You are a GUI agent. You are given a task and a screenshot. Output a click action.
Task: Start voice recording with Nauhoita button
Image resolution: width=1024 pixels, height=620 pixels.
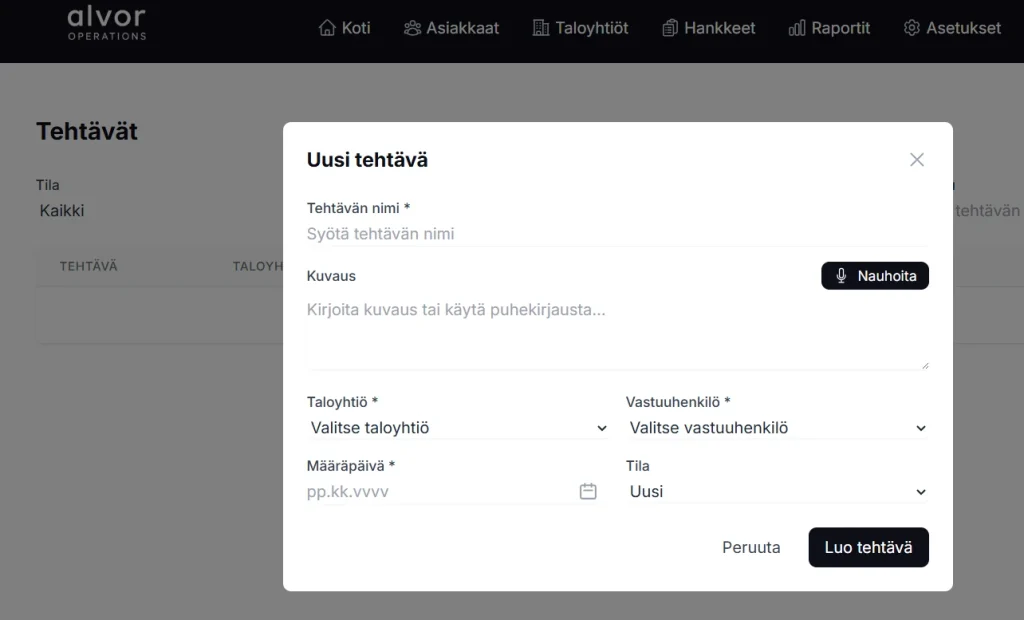(875, 276)
